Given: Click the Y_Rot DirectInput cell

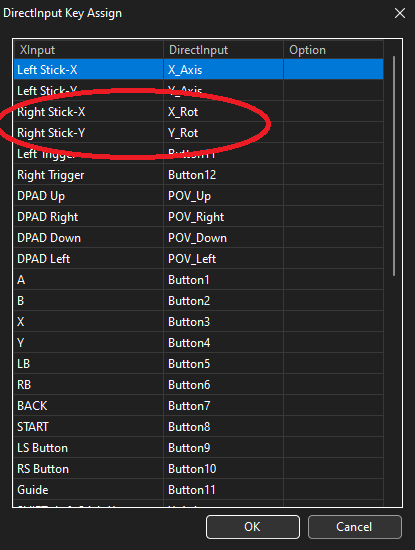Looking at the screenshot, I should pyautogui.click(x=223, y=133).
